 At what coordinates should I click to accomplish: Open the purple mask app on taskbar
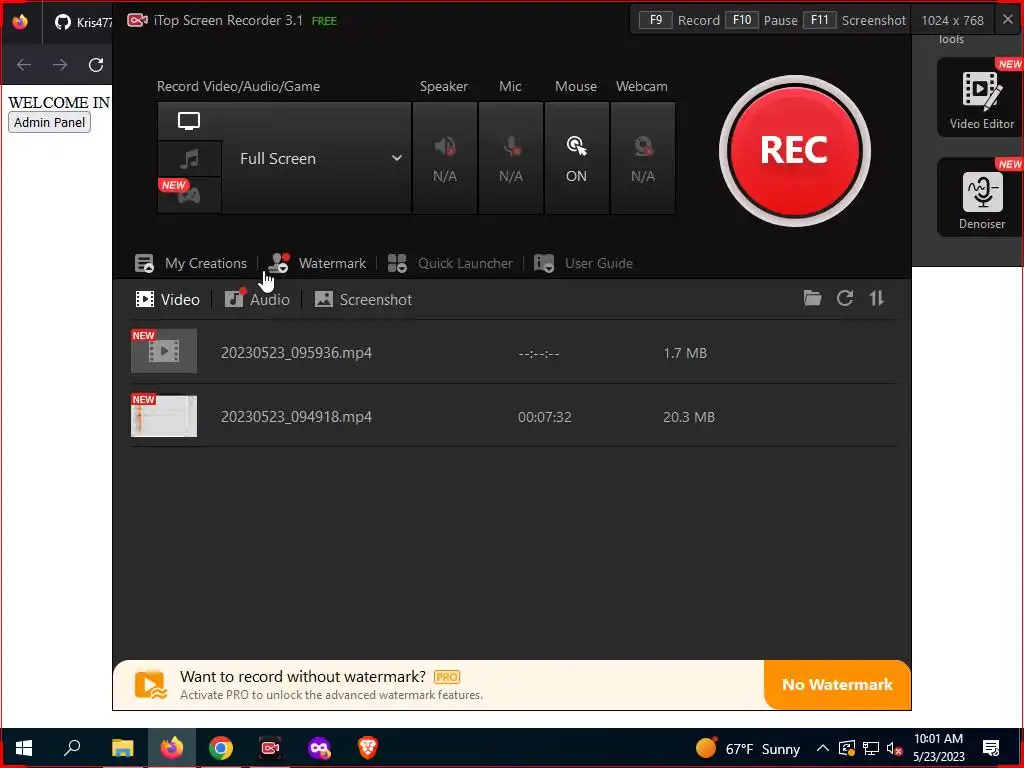pos(319,748)
